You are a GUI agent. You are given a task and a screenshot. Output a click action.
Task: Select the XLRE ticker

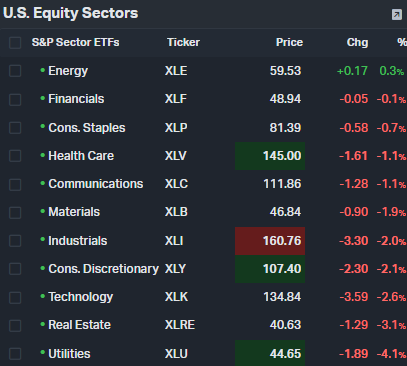tap(180, 325)
